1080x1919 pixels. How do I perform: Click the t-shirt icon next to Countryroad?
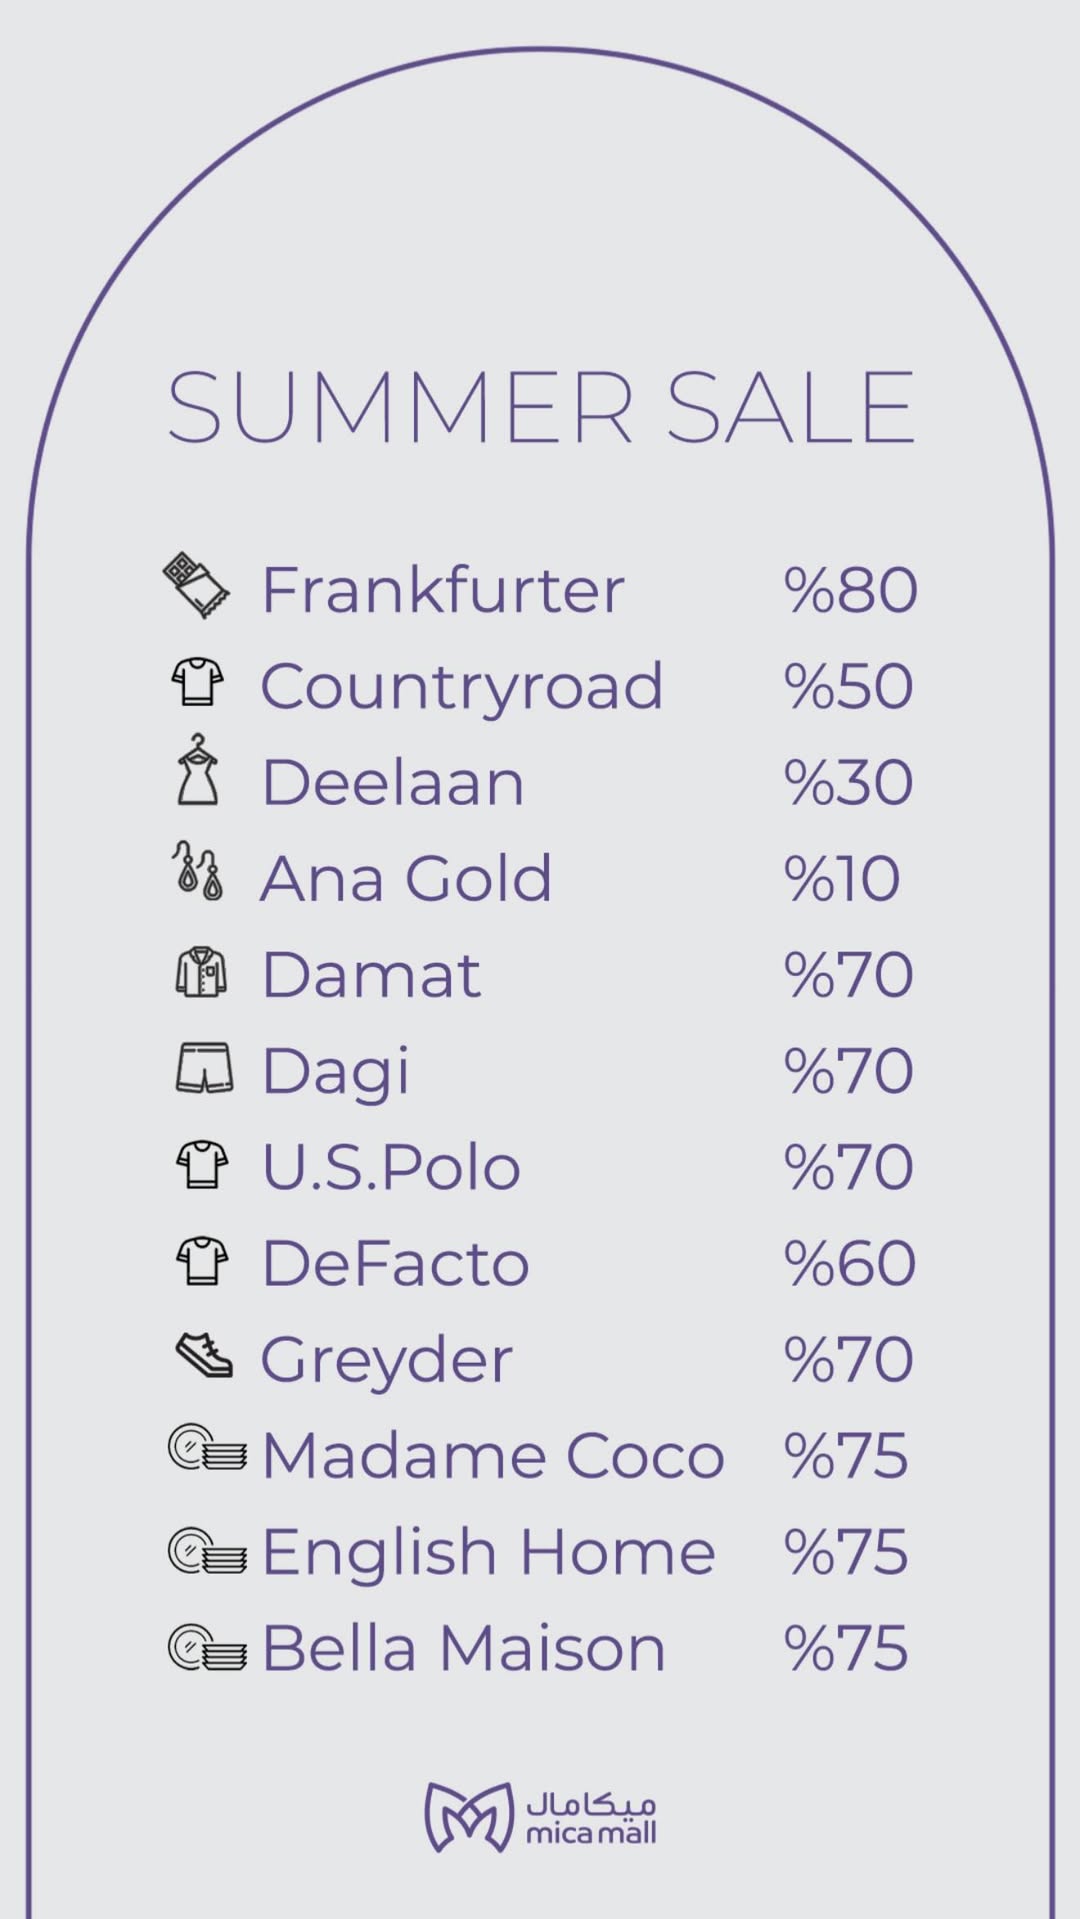pos(197,682)
